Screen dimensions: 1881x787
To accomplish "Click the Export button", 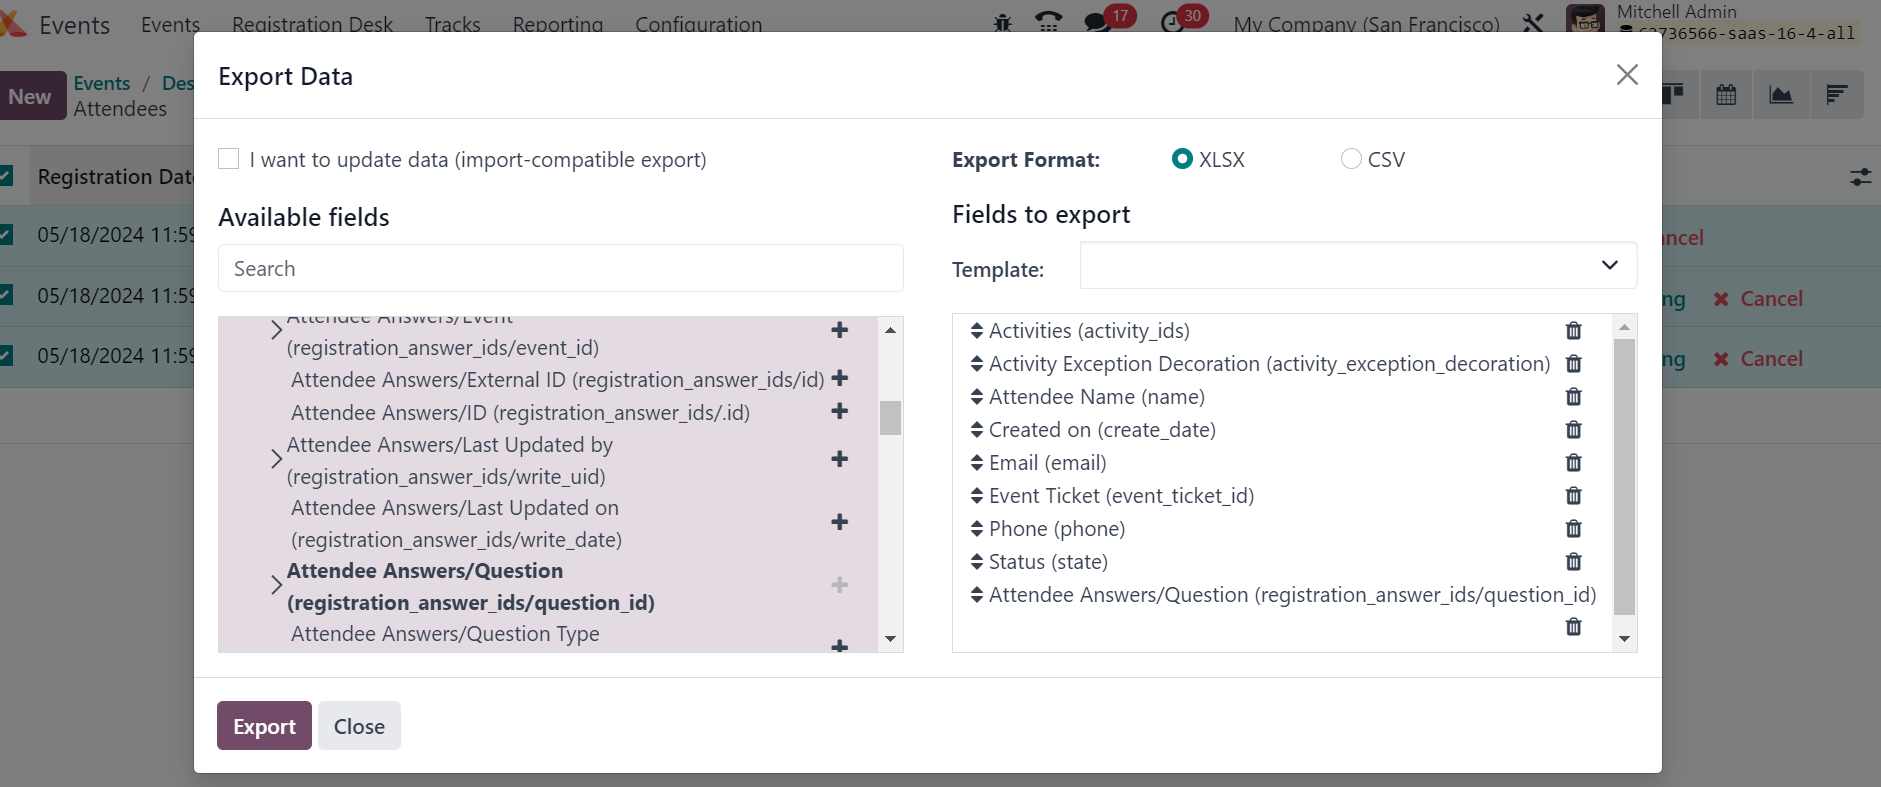I will tap(264, 726).
